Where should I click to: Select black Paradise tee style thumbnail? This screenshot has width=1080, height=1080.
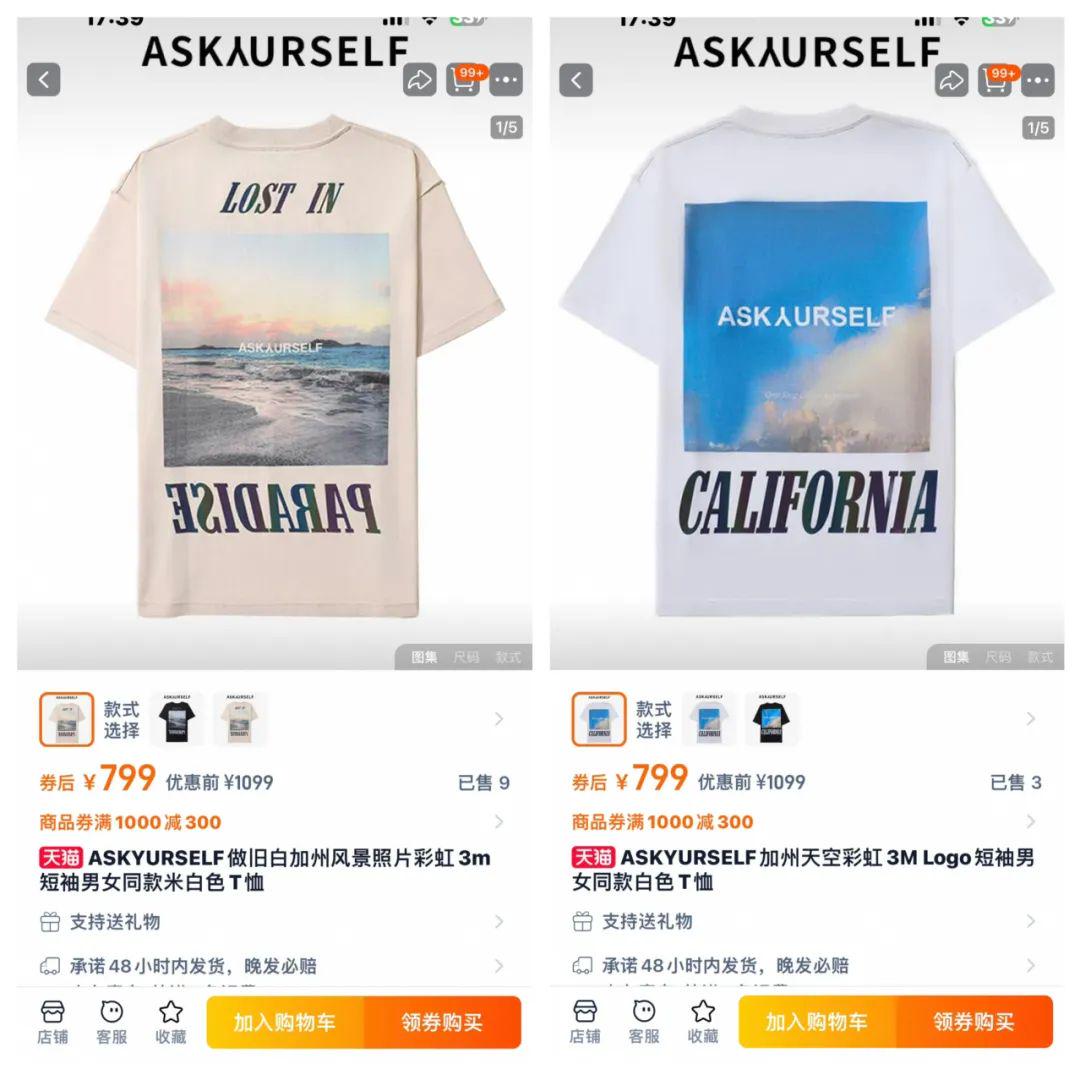(x=177, y=719)
